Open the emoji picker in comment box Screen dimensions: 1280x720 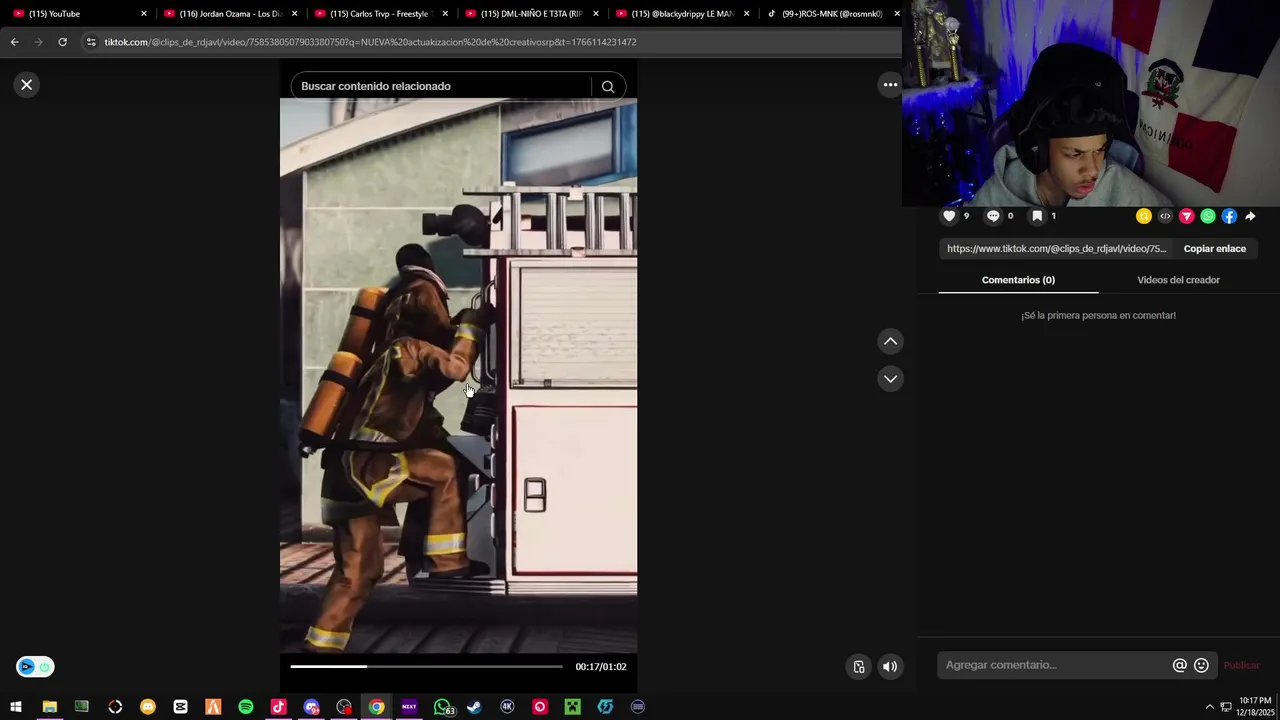click(1202, 665)
